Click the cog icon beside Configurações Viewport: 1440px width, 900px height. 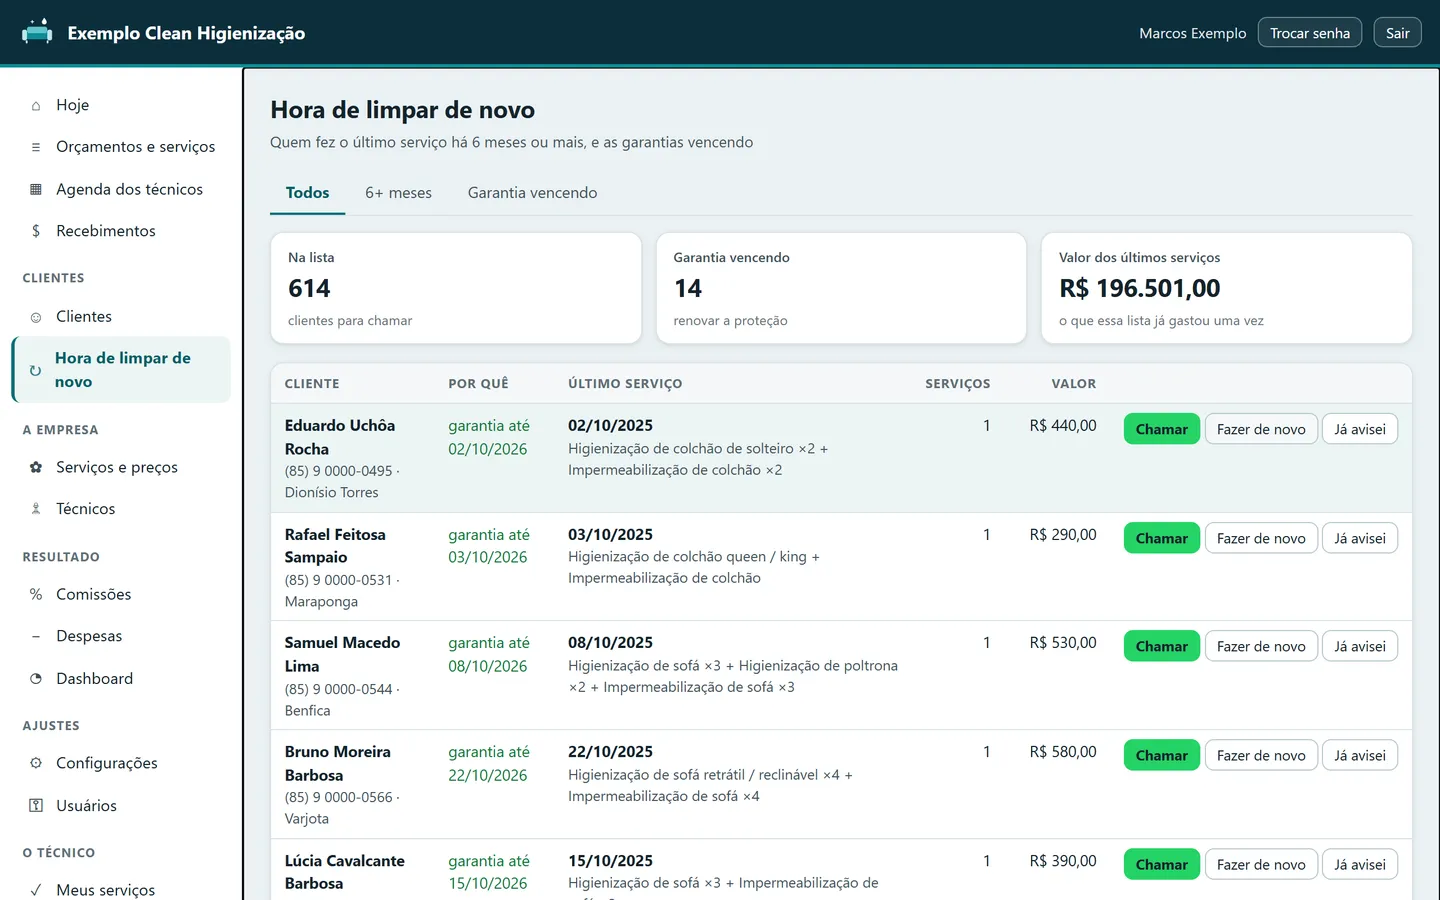pyautogui.click(x=36, y=763)
